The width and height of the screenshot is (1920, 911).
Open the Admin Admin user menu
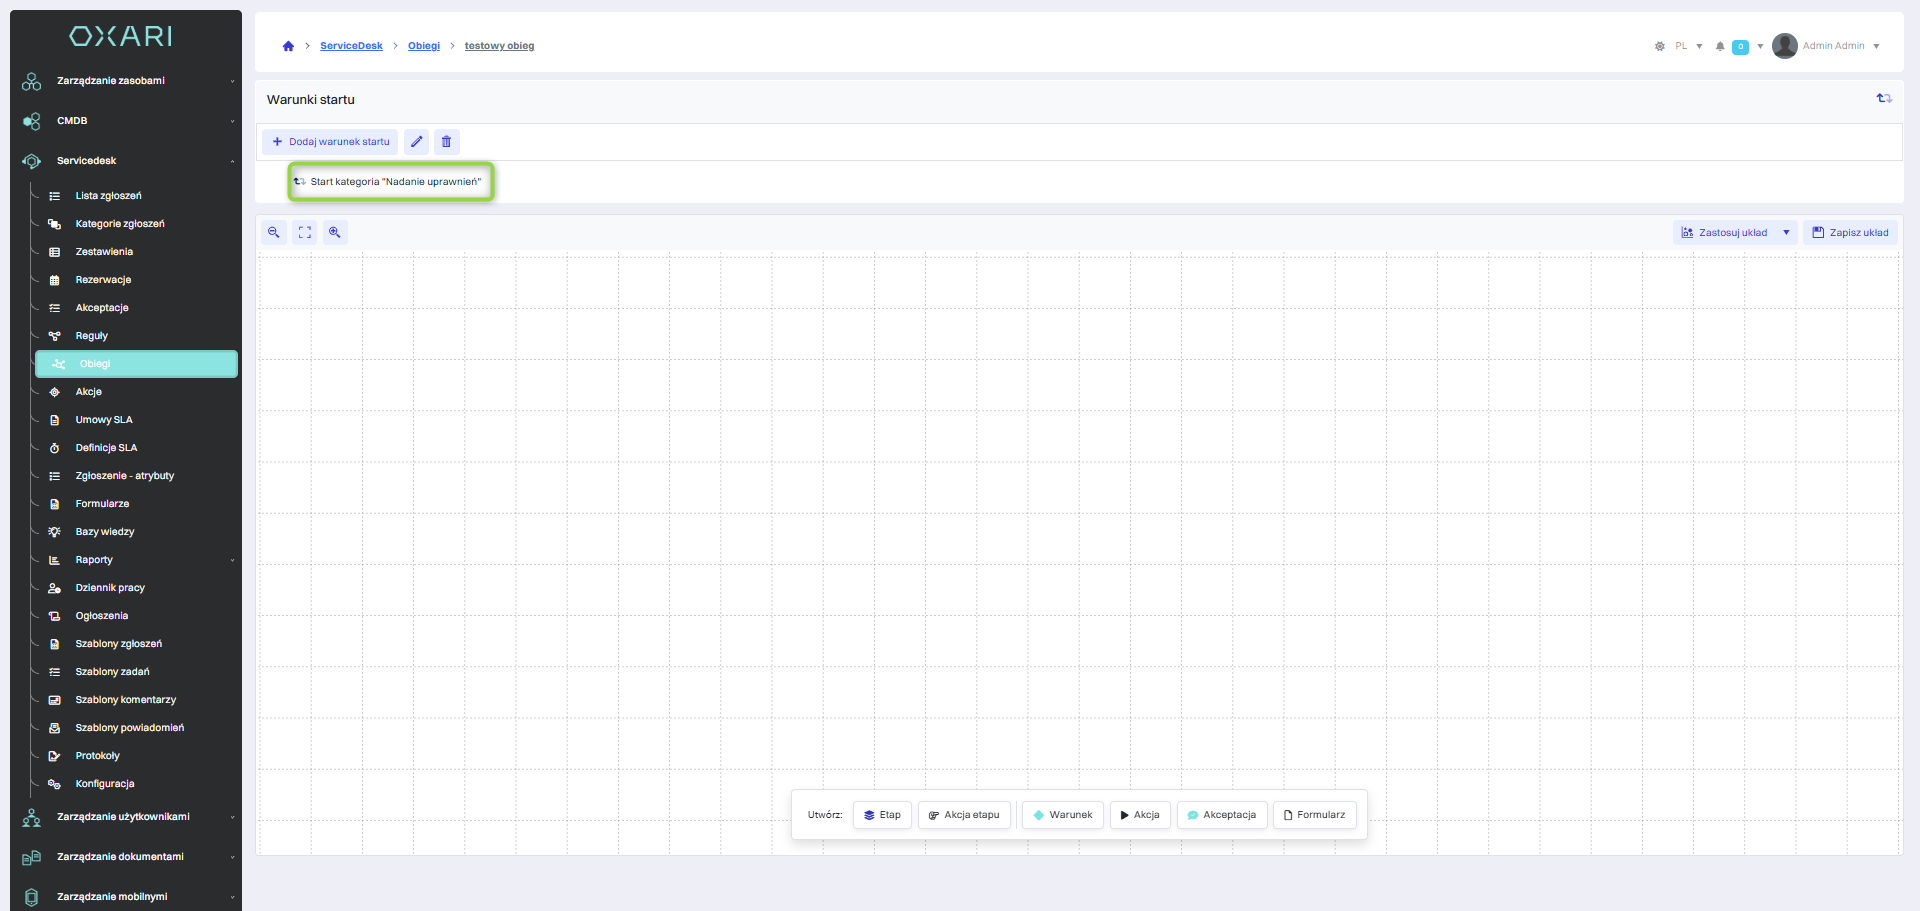pyautogui.click(x=1832, y=46)
